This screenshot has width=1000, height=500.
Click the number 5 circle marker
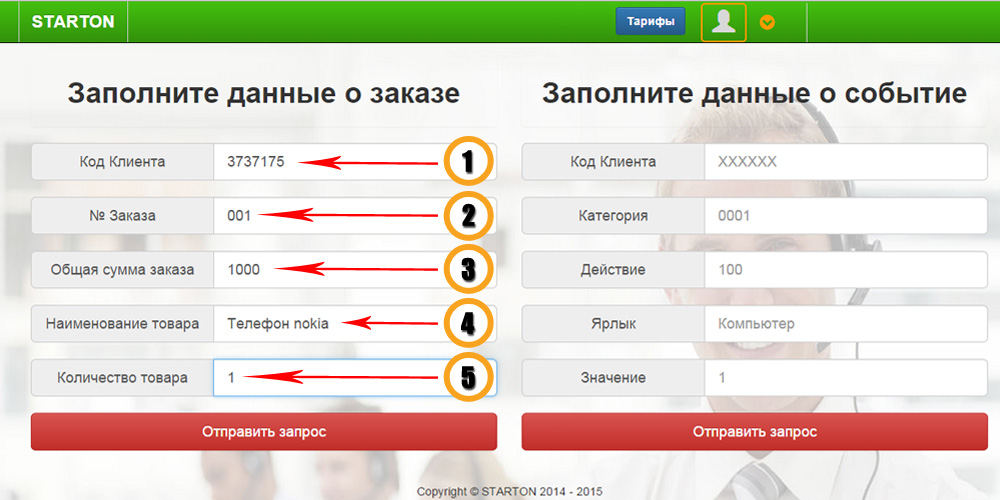(468, 378)
